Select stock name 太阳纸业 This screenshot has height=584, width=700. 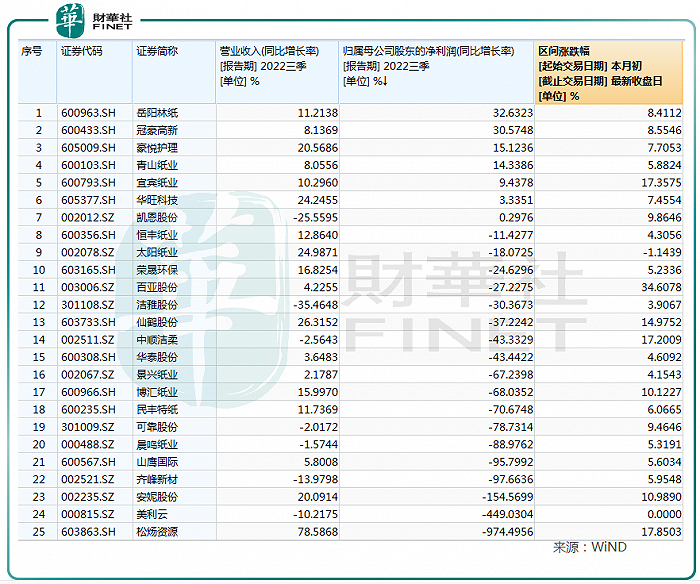(157, 252)
